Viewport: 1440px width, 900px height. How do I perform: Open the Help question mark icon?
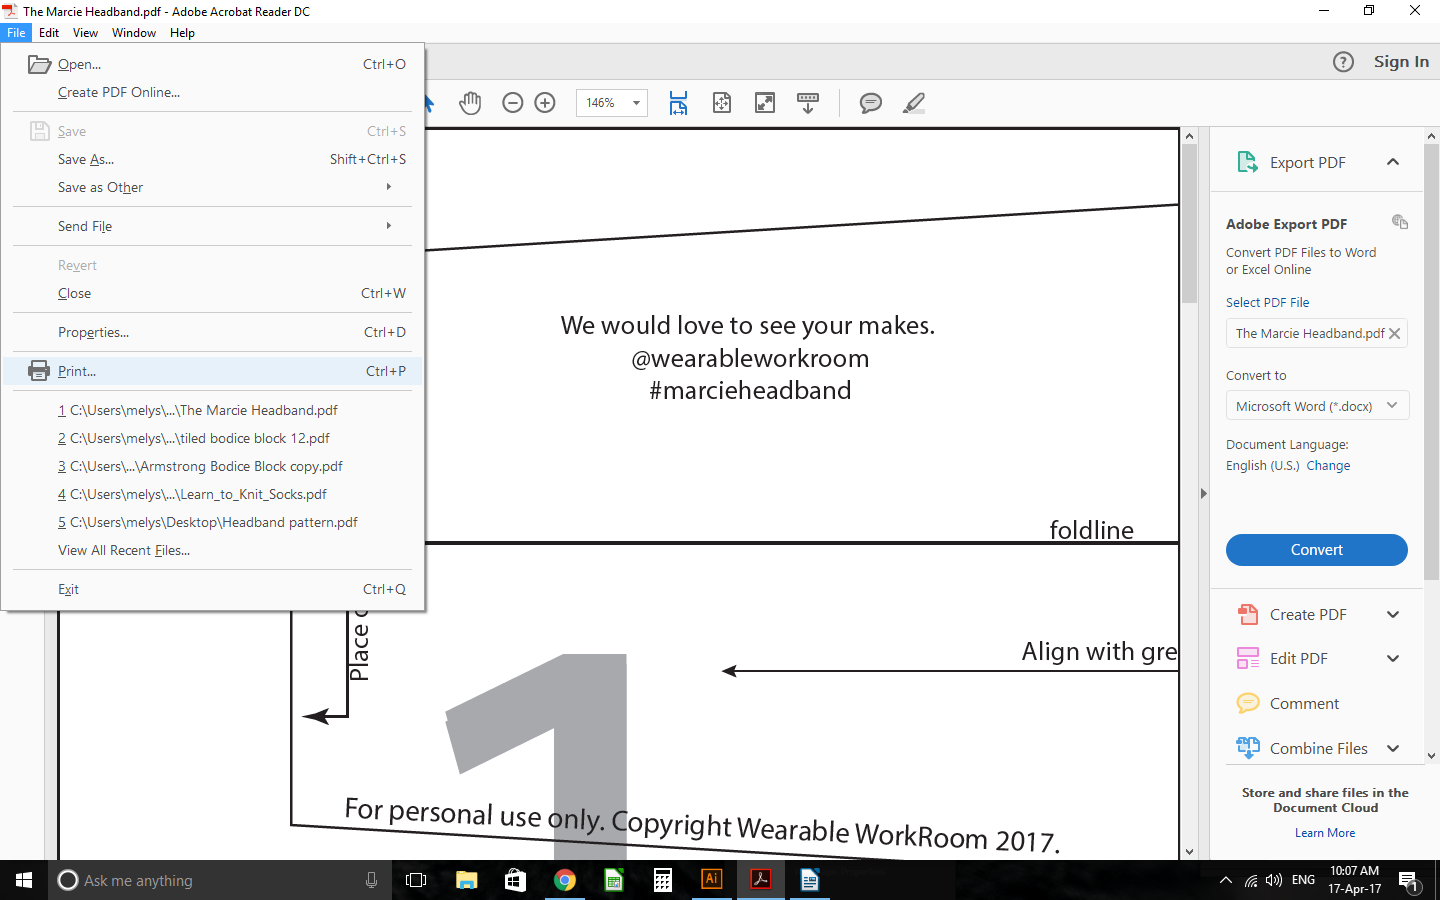1344,62
